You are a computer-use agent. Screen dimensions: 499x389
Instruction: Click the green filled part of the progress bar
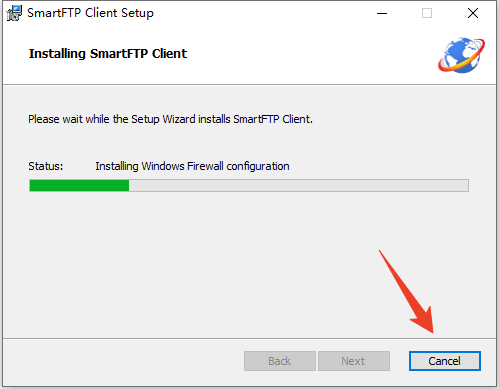point(79,185)
